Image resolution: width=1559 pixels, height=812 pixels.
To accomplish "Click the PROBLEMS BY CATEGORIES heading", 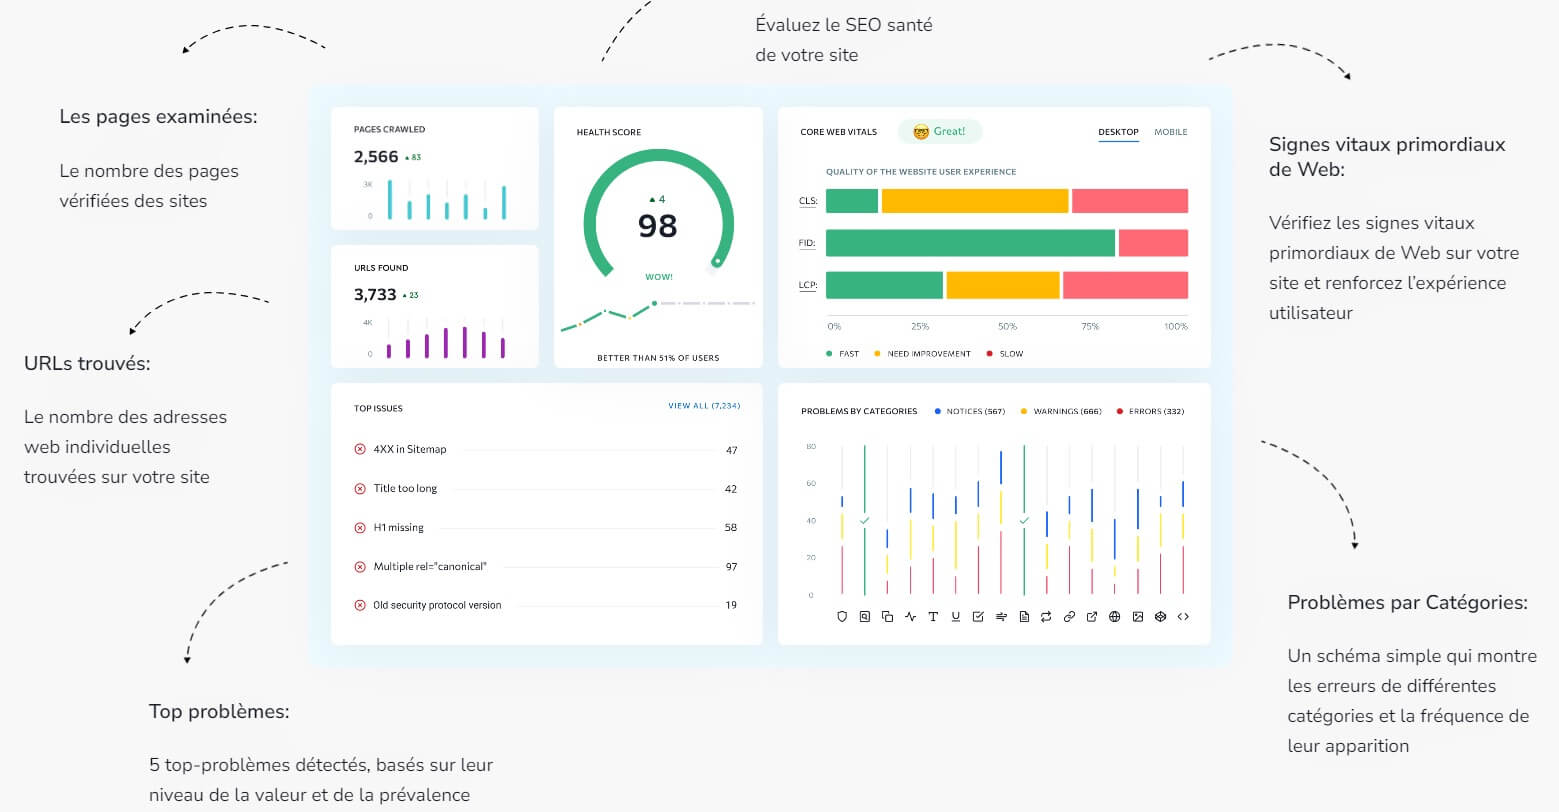I will point(859,411).
